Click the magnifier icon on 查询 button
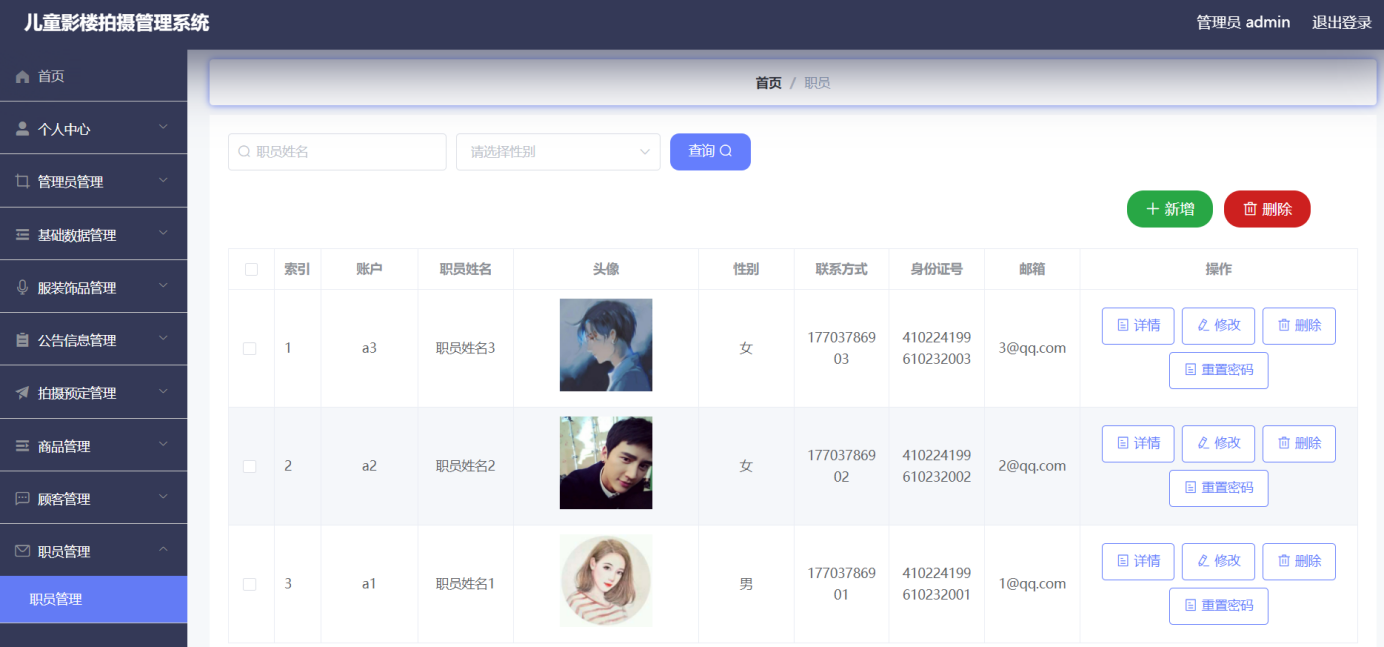The height and width of the screenshot is (647, 1384). coord(726,151)
